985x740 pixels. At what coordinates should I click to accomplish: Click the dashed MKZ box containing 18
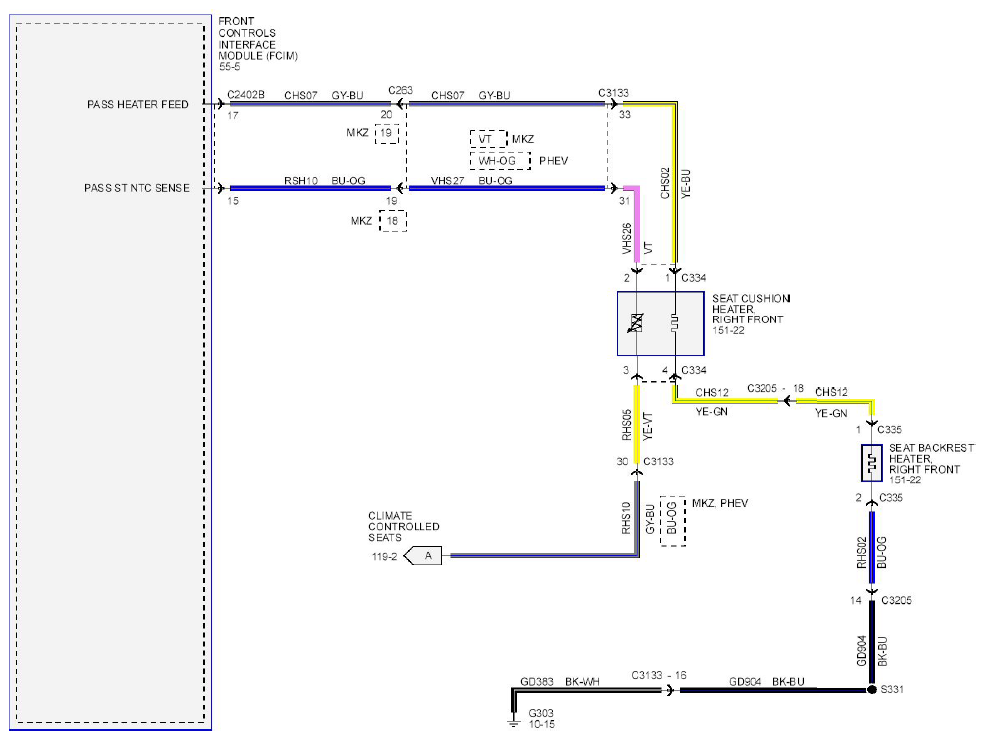[393, 221]
